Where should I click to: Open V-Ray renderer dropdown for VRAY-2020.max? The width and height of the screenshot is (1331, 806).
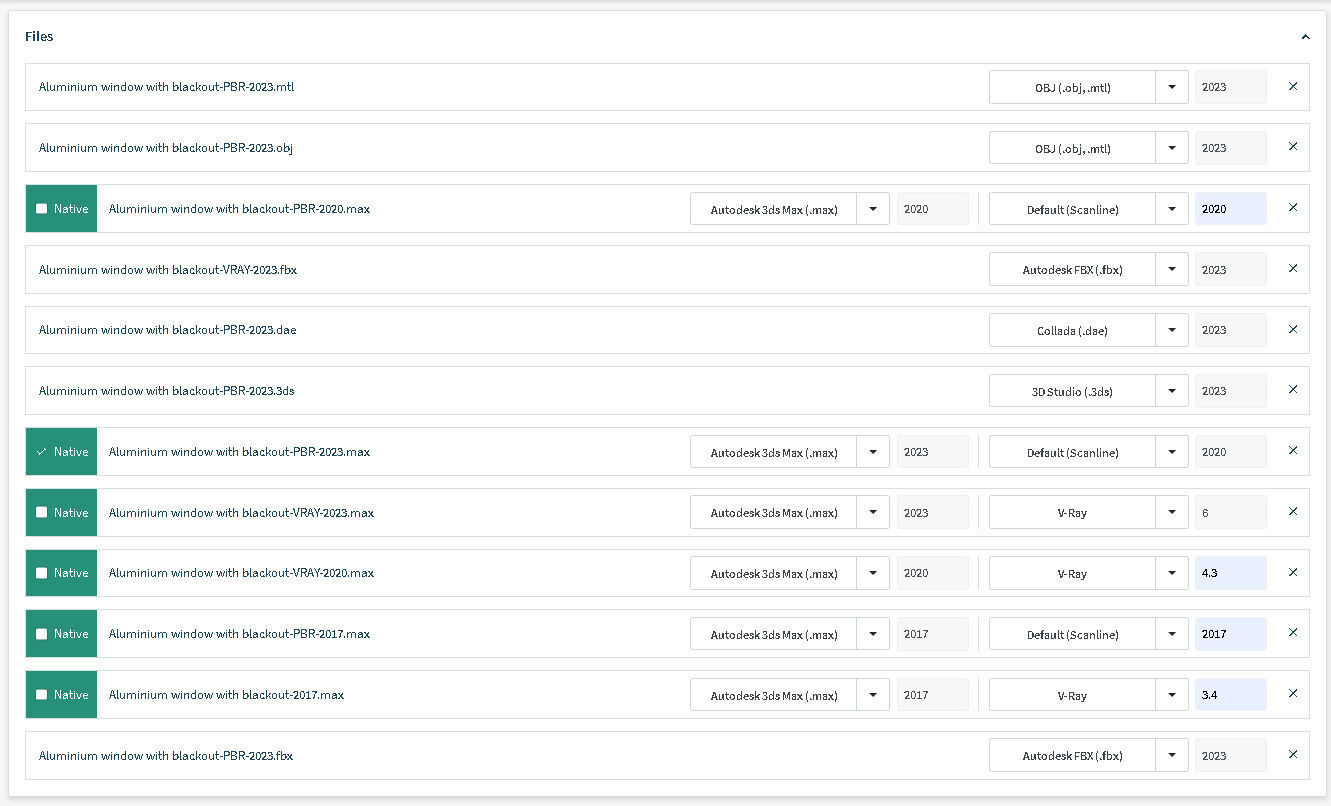click(1172, 573)
